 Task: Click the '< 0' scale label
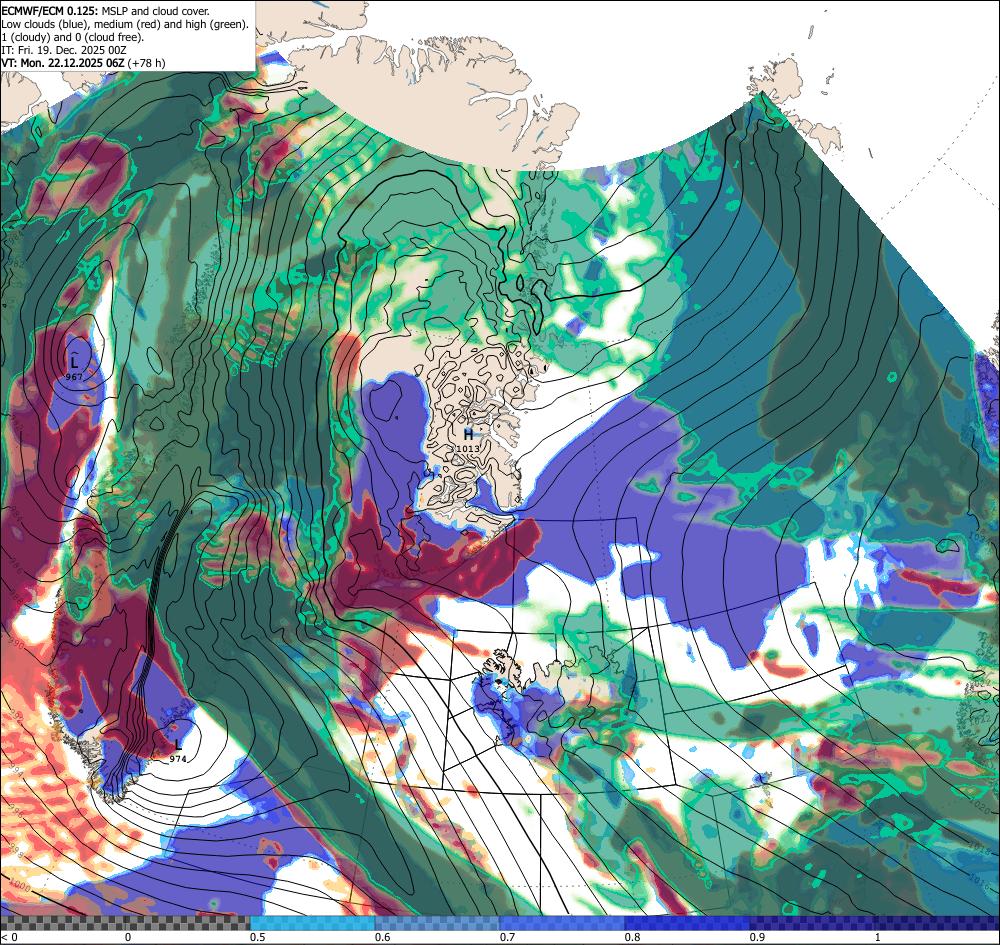(x=8, y=937)
